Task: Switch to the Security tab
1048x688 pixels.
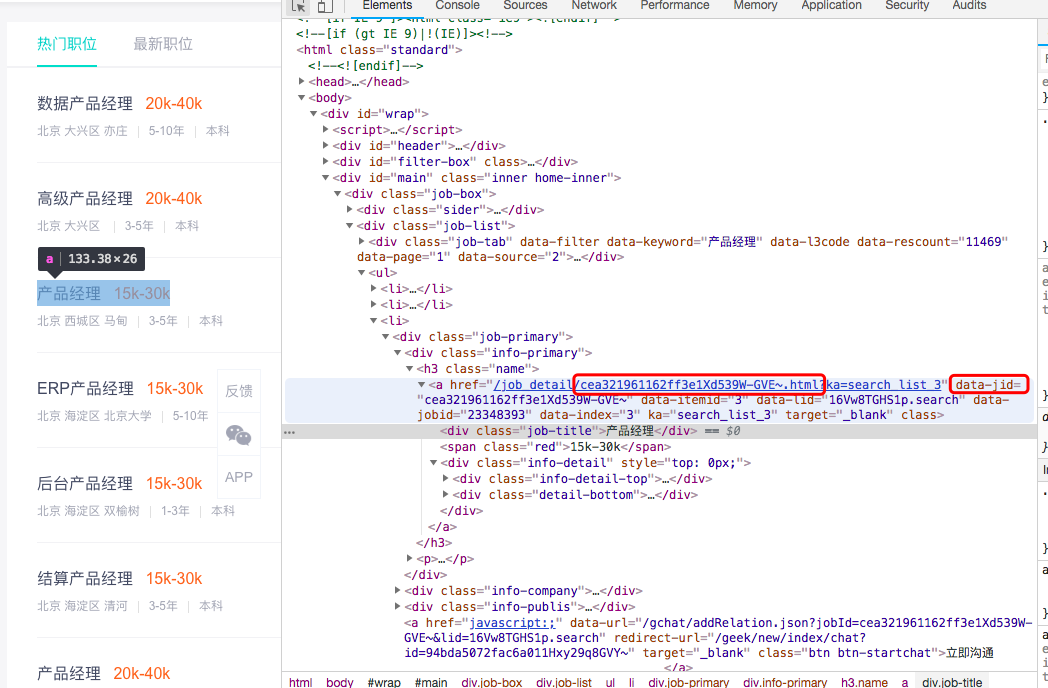Action: point(907,5)
